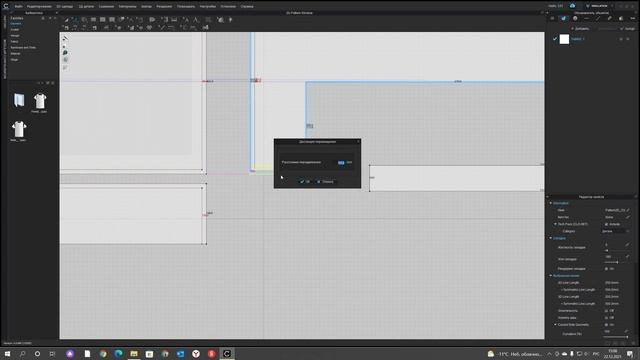Open the Edge icon on the taskbar

click(118, 353)
